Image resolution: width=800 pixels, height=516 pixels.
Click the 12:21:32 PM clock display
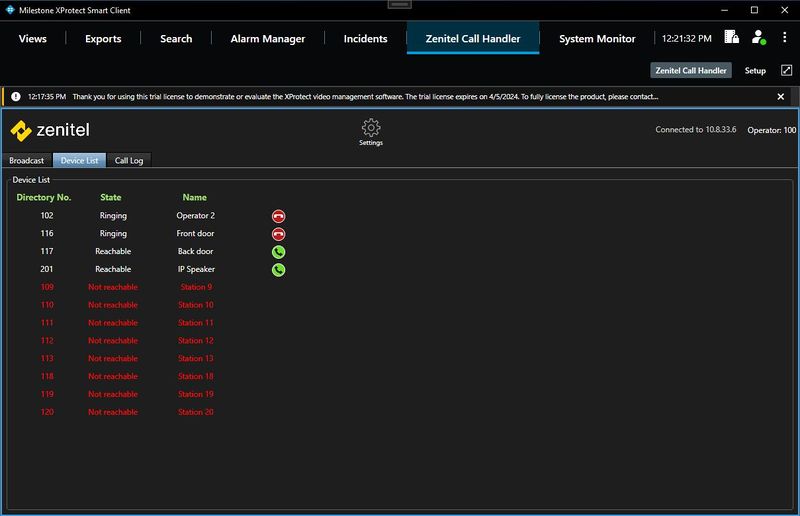click(x=686, y=39)
